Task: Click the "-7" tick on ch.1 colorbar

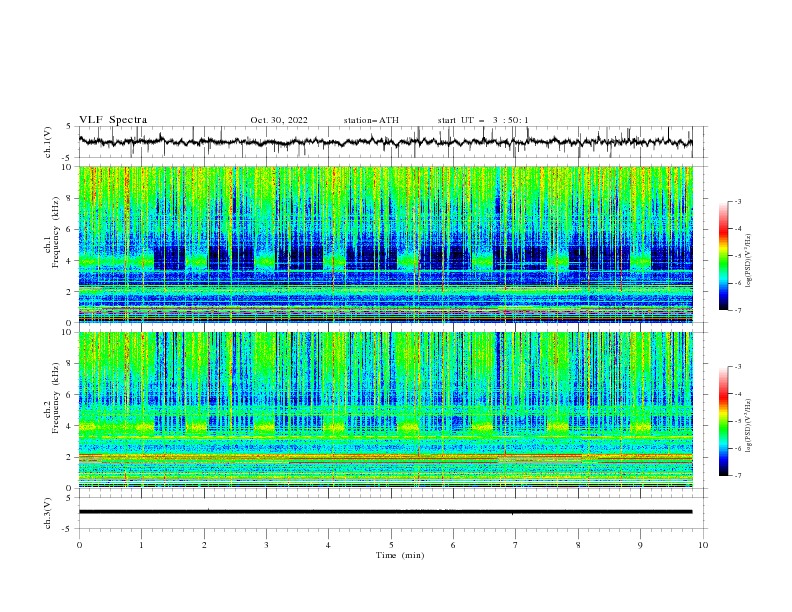Action: [737, 310]
